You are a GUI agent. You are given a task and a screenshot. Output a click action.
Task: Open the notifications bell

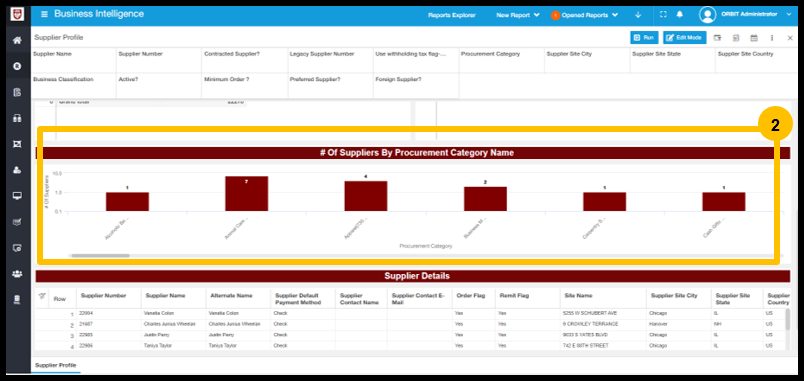pyautogui.click(x=679, y=14)
